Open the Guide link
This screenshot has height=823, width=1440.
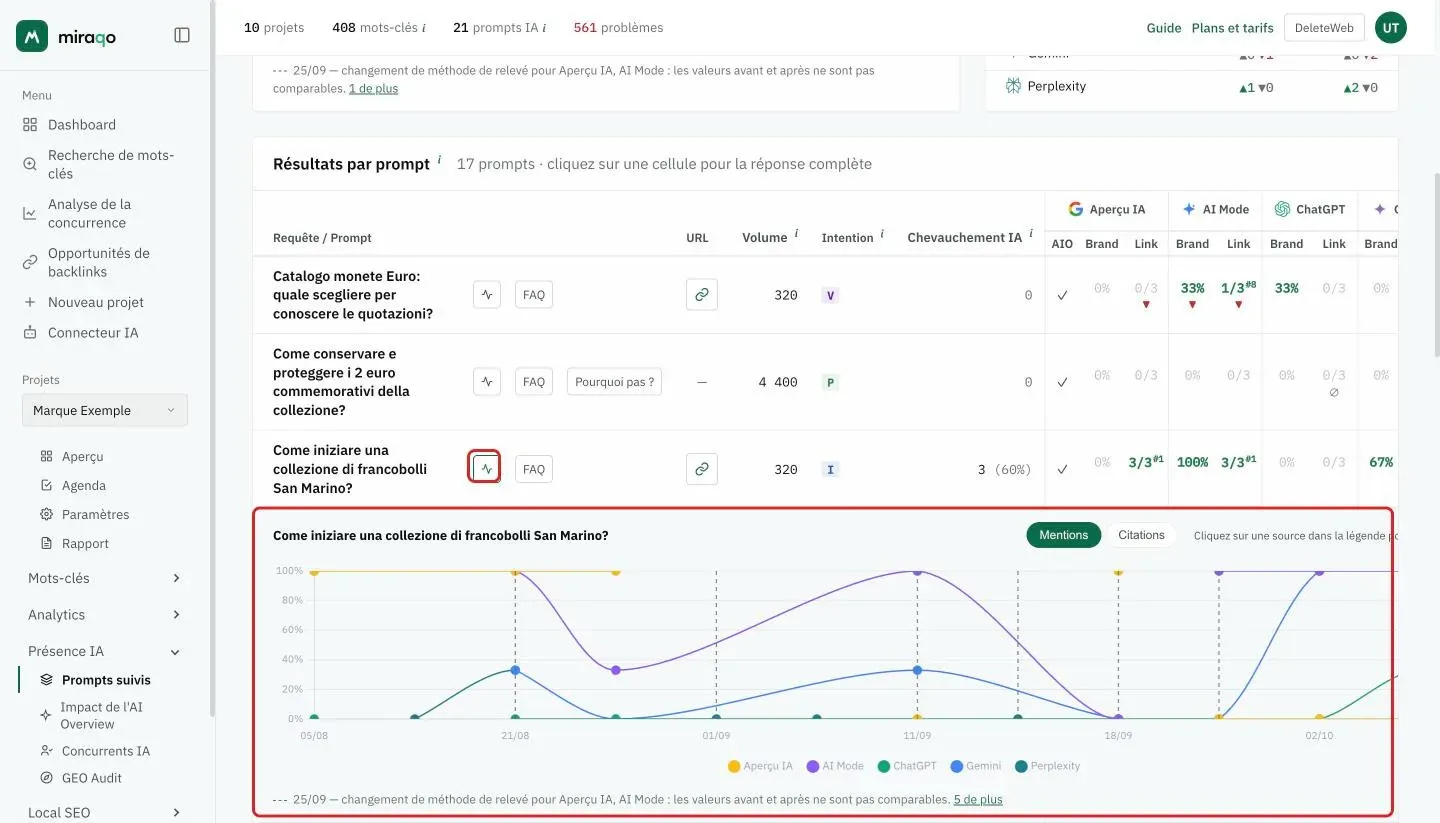click(1164, 28)
